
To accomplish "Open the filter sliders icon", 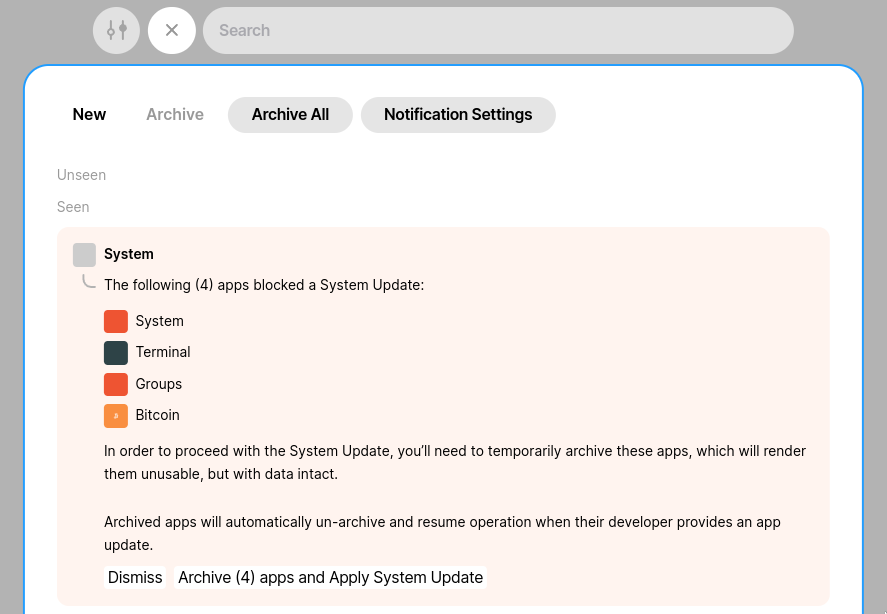I will click(117, 30).
